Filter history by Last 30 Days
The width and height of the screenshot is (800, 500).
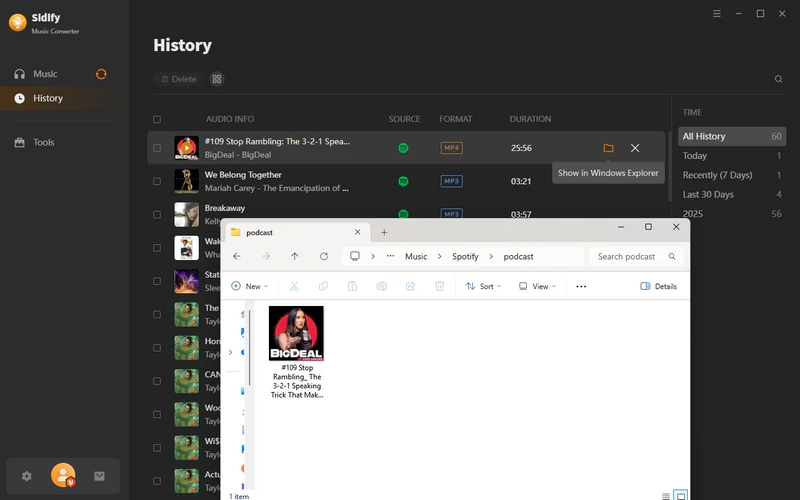coord(732,194)
